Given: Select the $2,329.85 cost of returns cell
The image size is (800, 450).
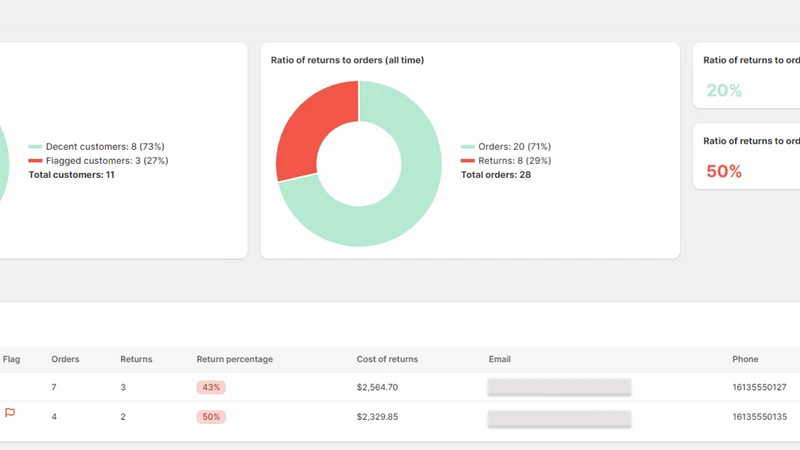Looking at the screenshot, I should tap(377, 417).
